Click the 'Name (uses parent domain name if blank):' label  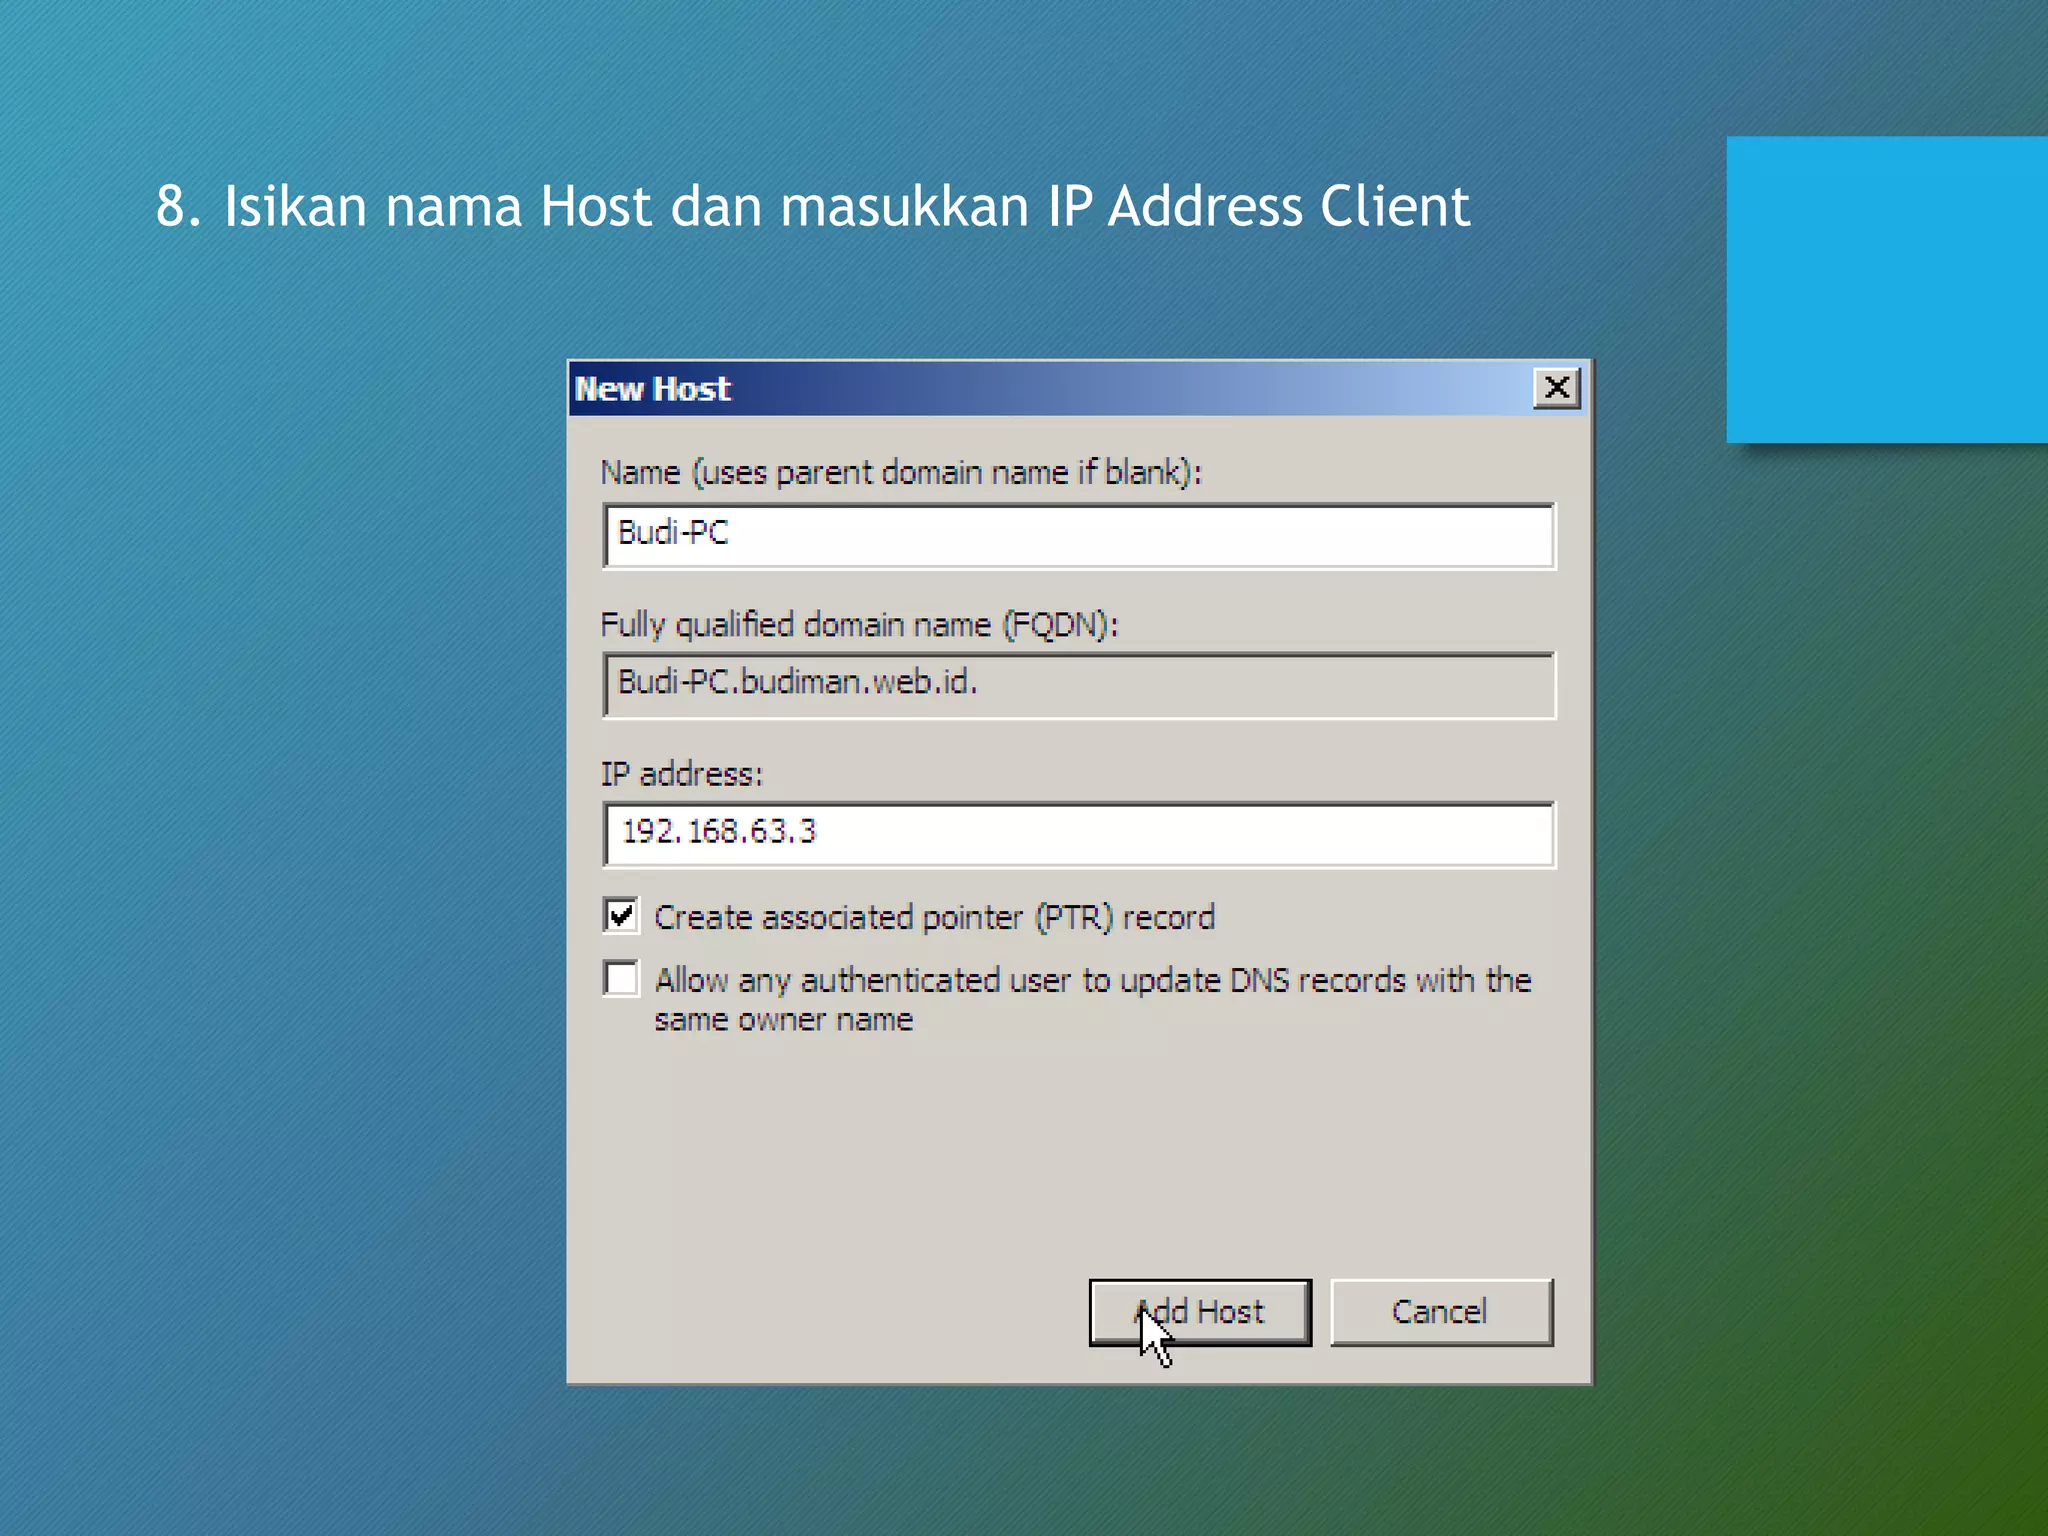900,472
